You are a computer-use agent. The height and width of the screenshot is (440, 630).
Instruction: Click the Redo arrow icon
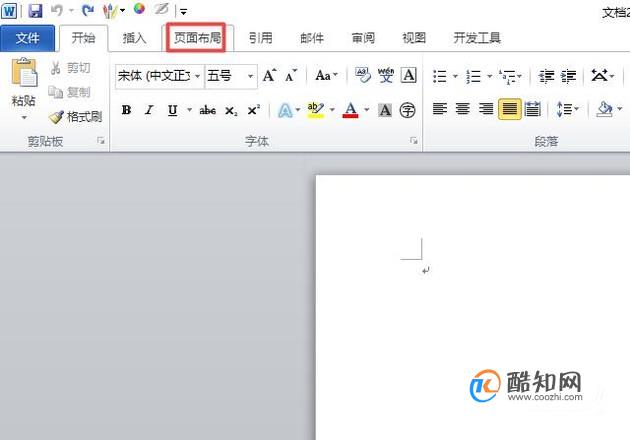point(87,10)
